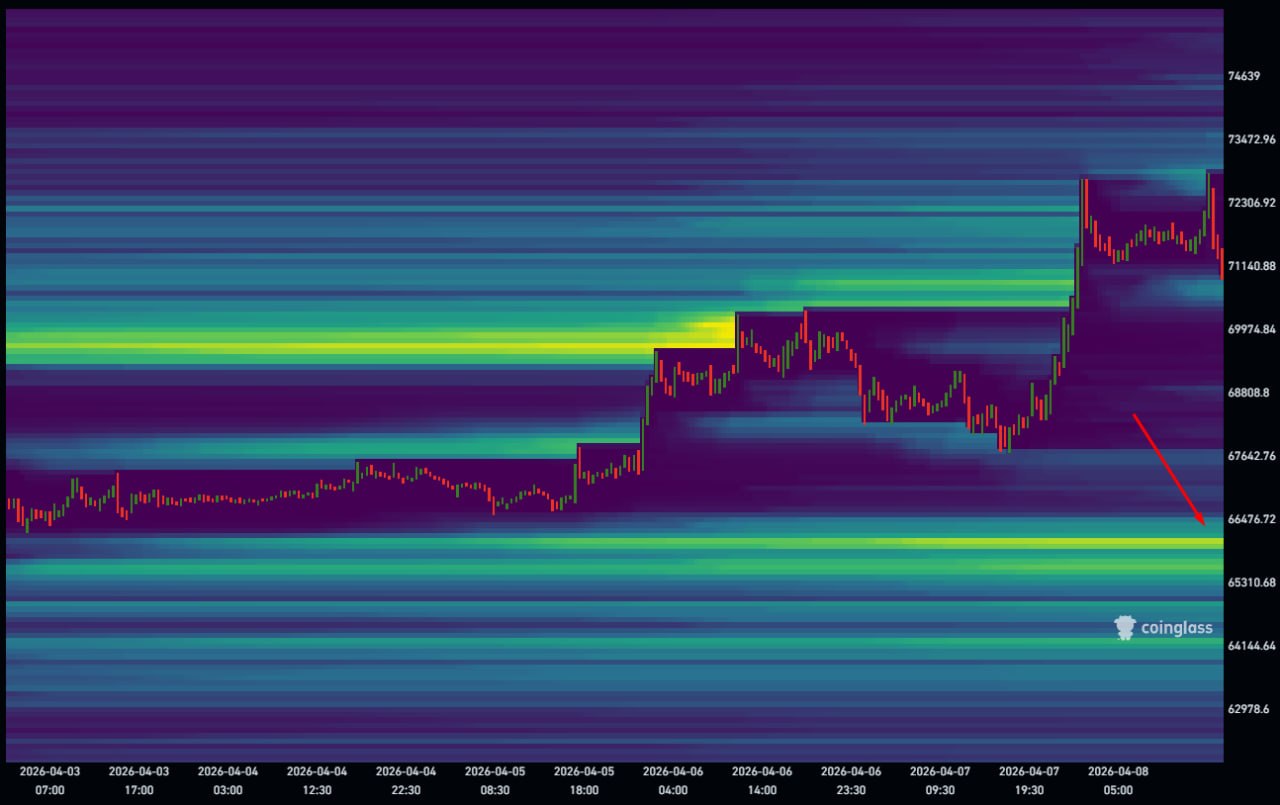Click the 69974.84 price level label
The height and width of the screenshot is (805, 1280).
[1252, 329]
